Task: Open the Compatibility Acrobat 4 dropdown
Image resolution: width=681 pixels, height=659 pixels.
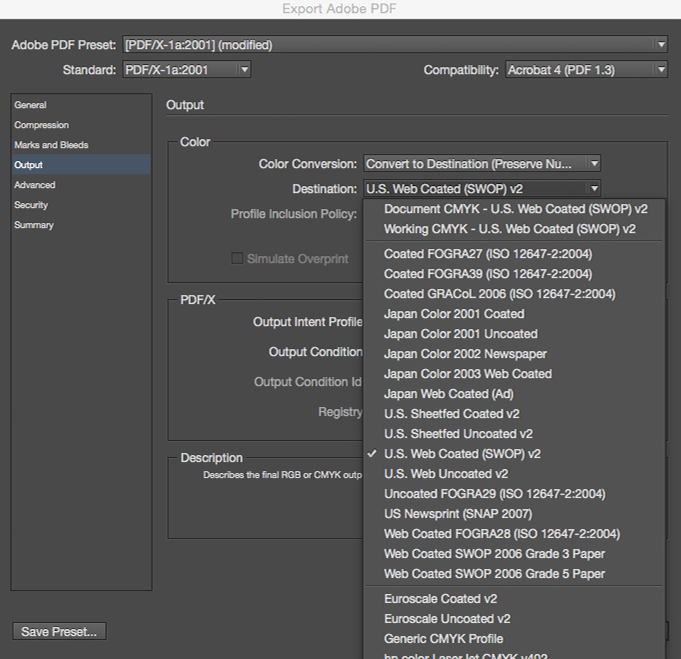Action: coord(586,70)
